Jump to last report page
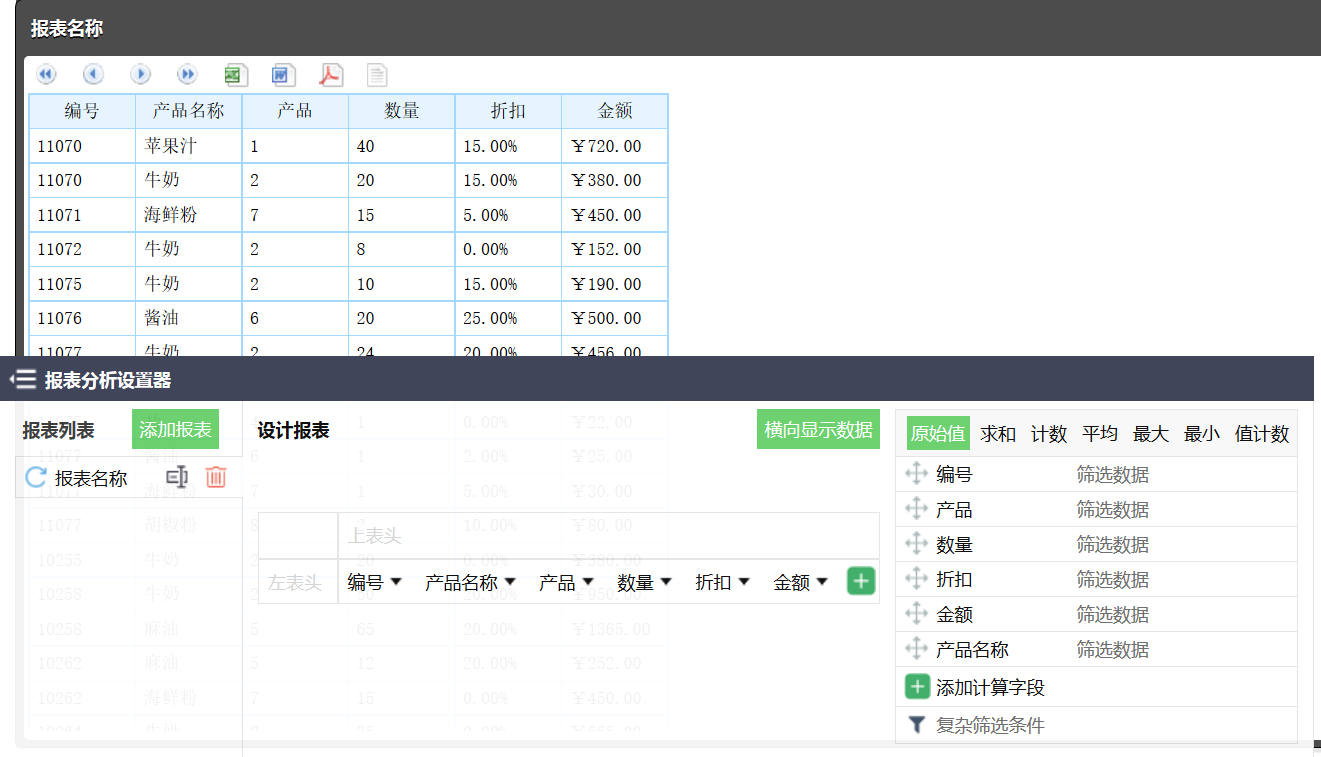Image resolution: width=1321 pixels, height=757 pixels. pos(187,74)
